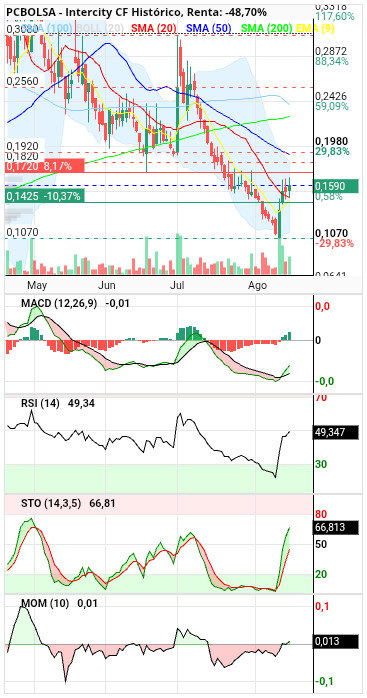
Task: Select the 0,1820 price level label
Action: pos(22,156)
